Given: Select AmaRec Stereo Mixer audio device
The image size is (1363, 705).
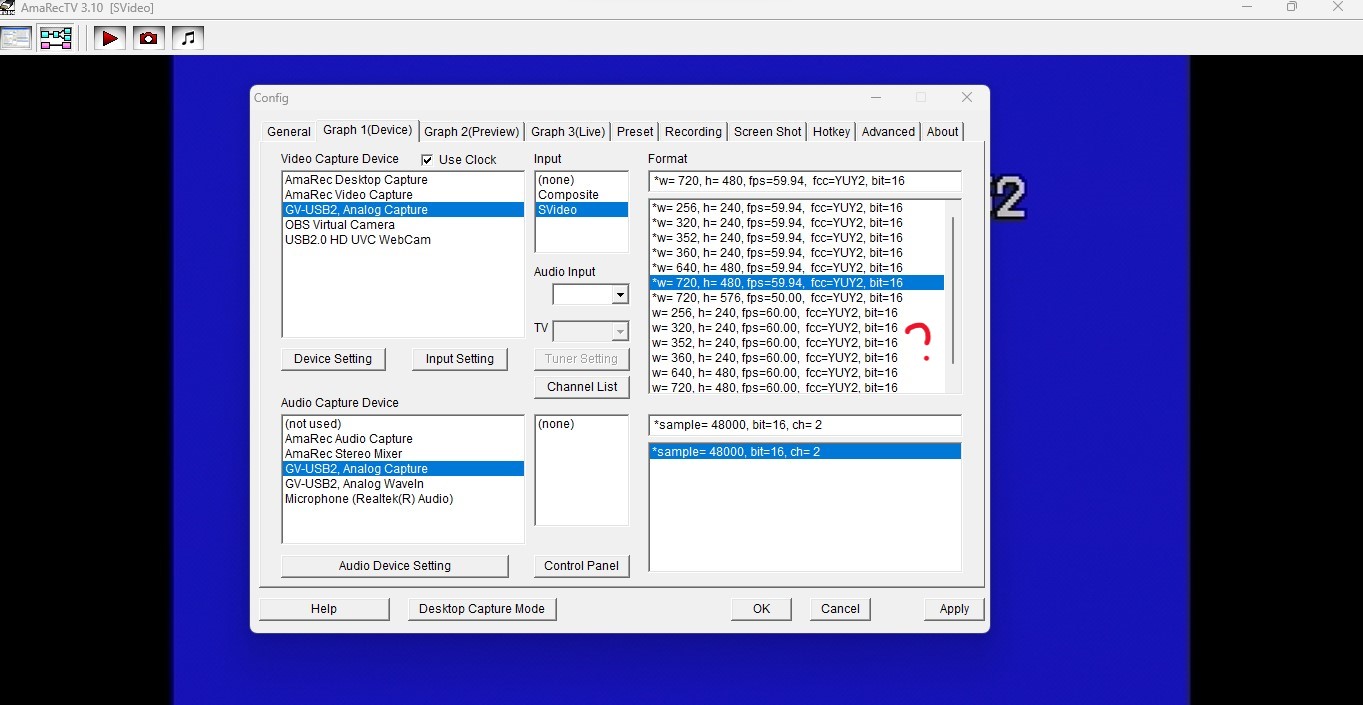Looking at the screenshot, I should point(403,454).
